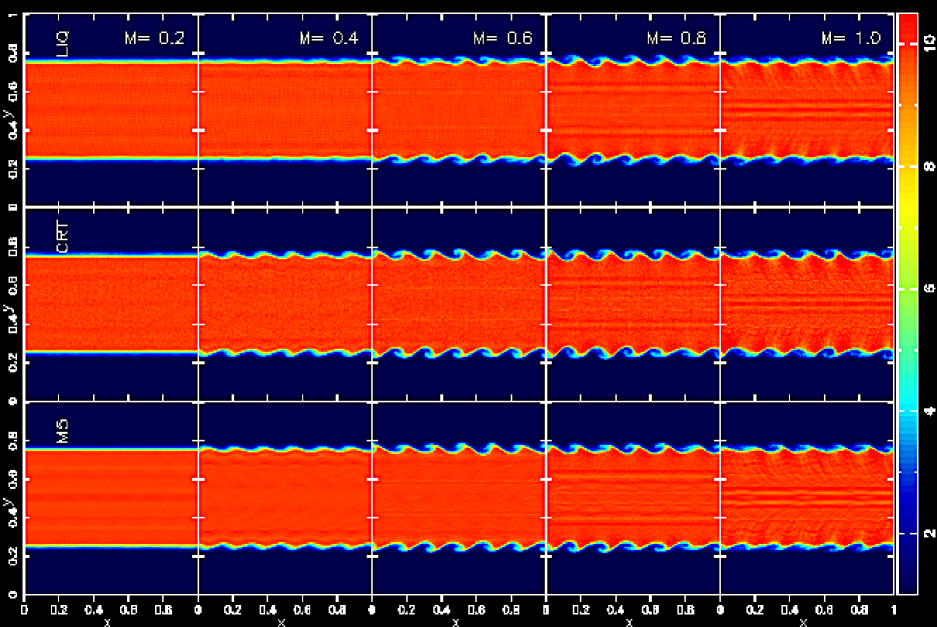
Task: Click the M= 0.8 column label
Action: [676, 38]
